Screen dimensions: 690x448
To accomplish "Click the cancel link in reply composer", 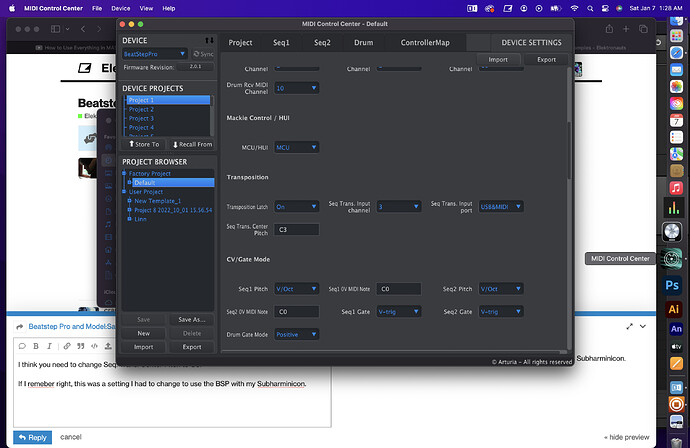I will pyautogui.click(x=70, y=437).
